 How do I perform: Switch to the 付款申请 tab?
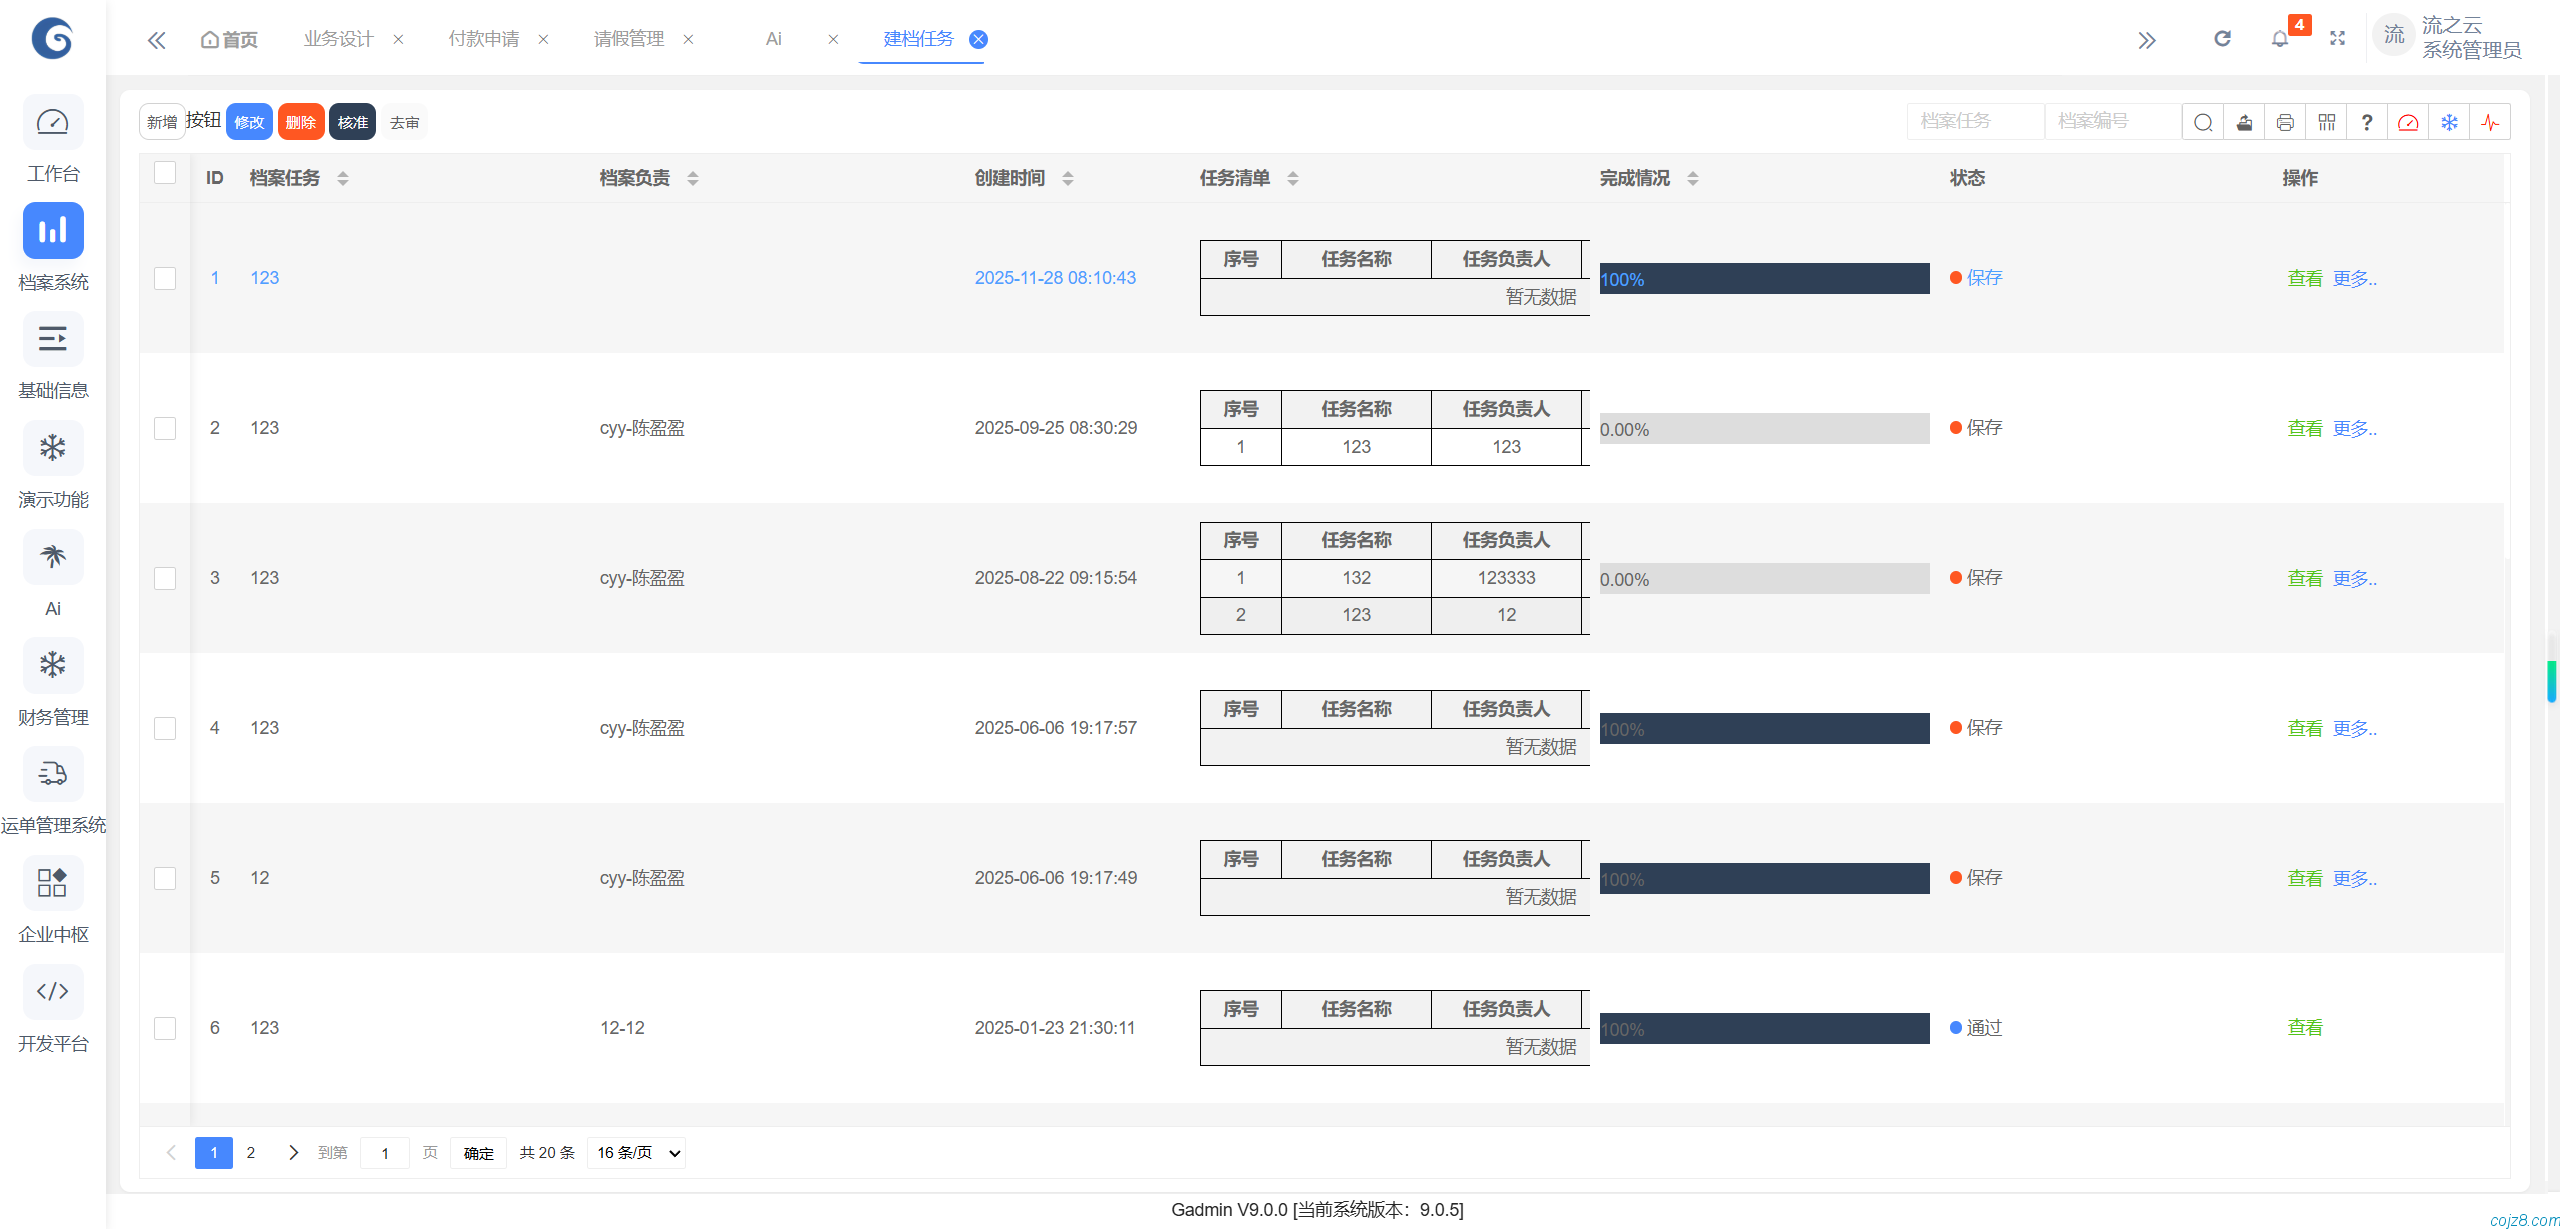click(x=484, y=39)
